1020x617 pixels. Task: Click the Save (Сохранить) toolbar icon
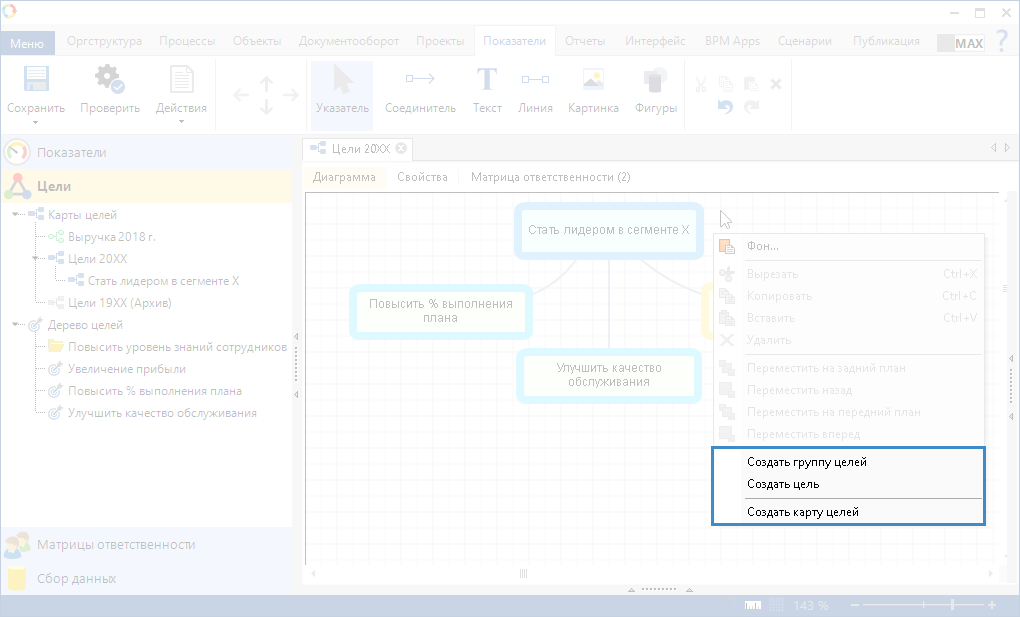click(36, 81)
